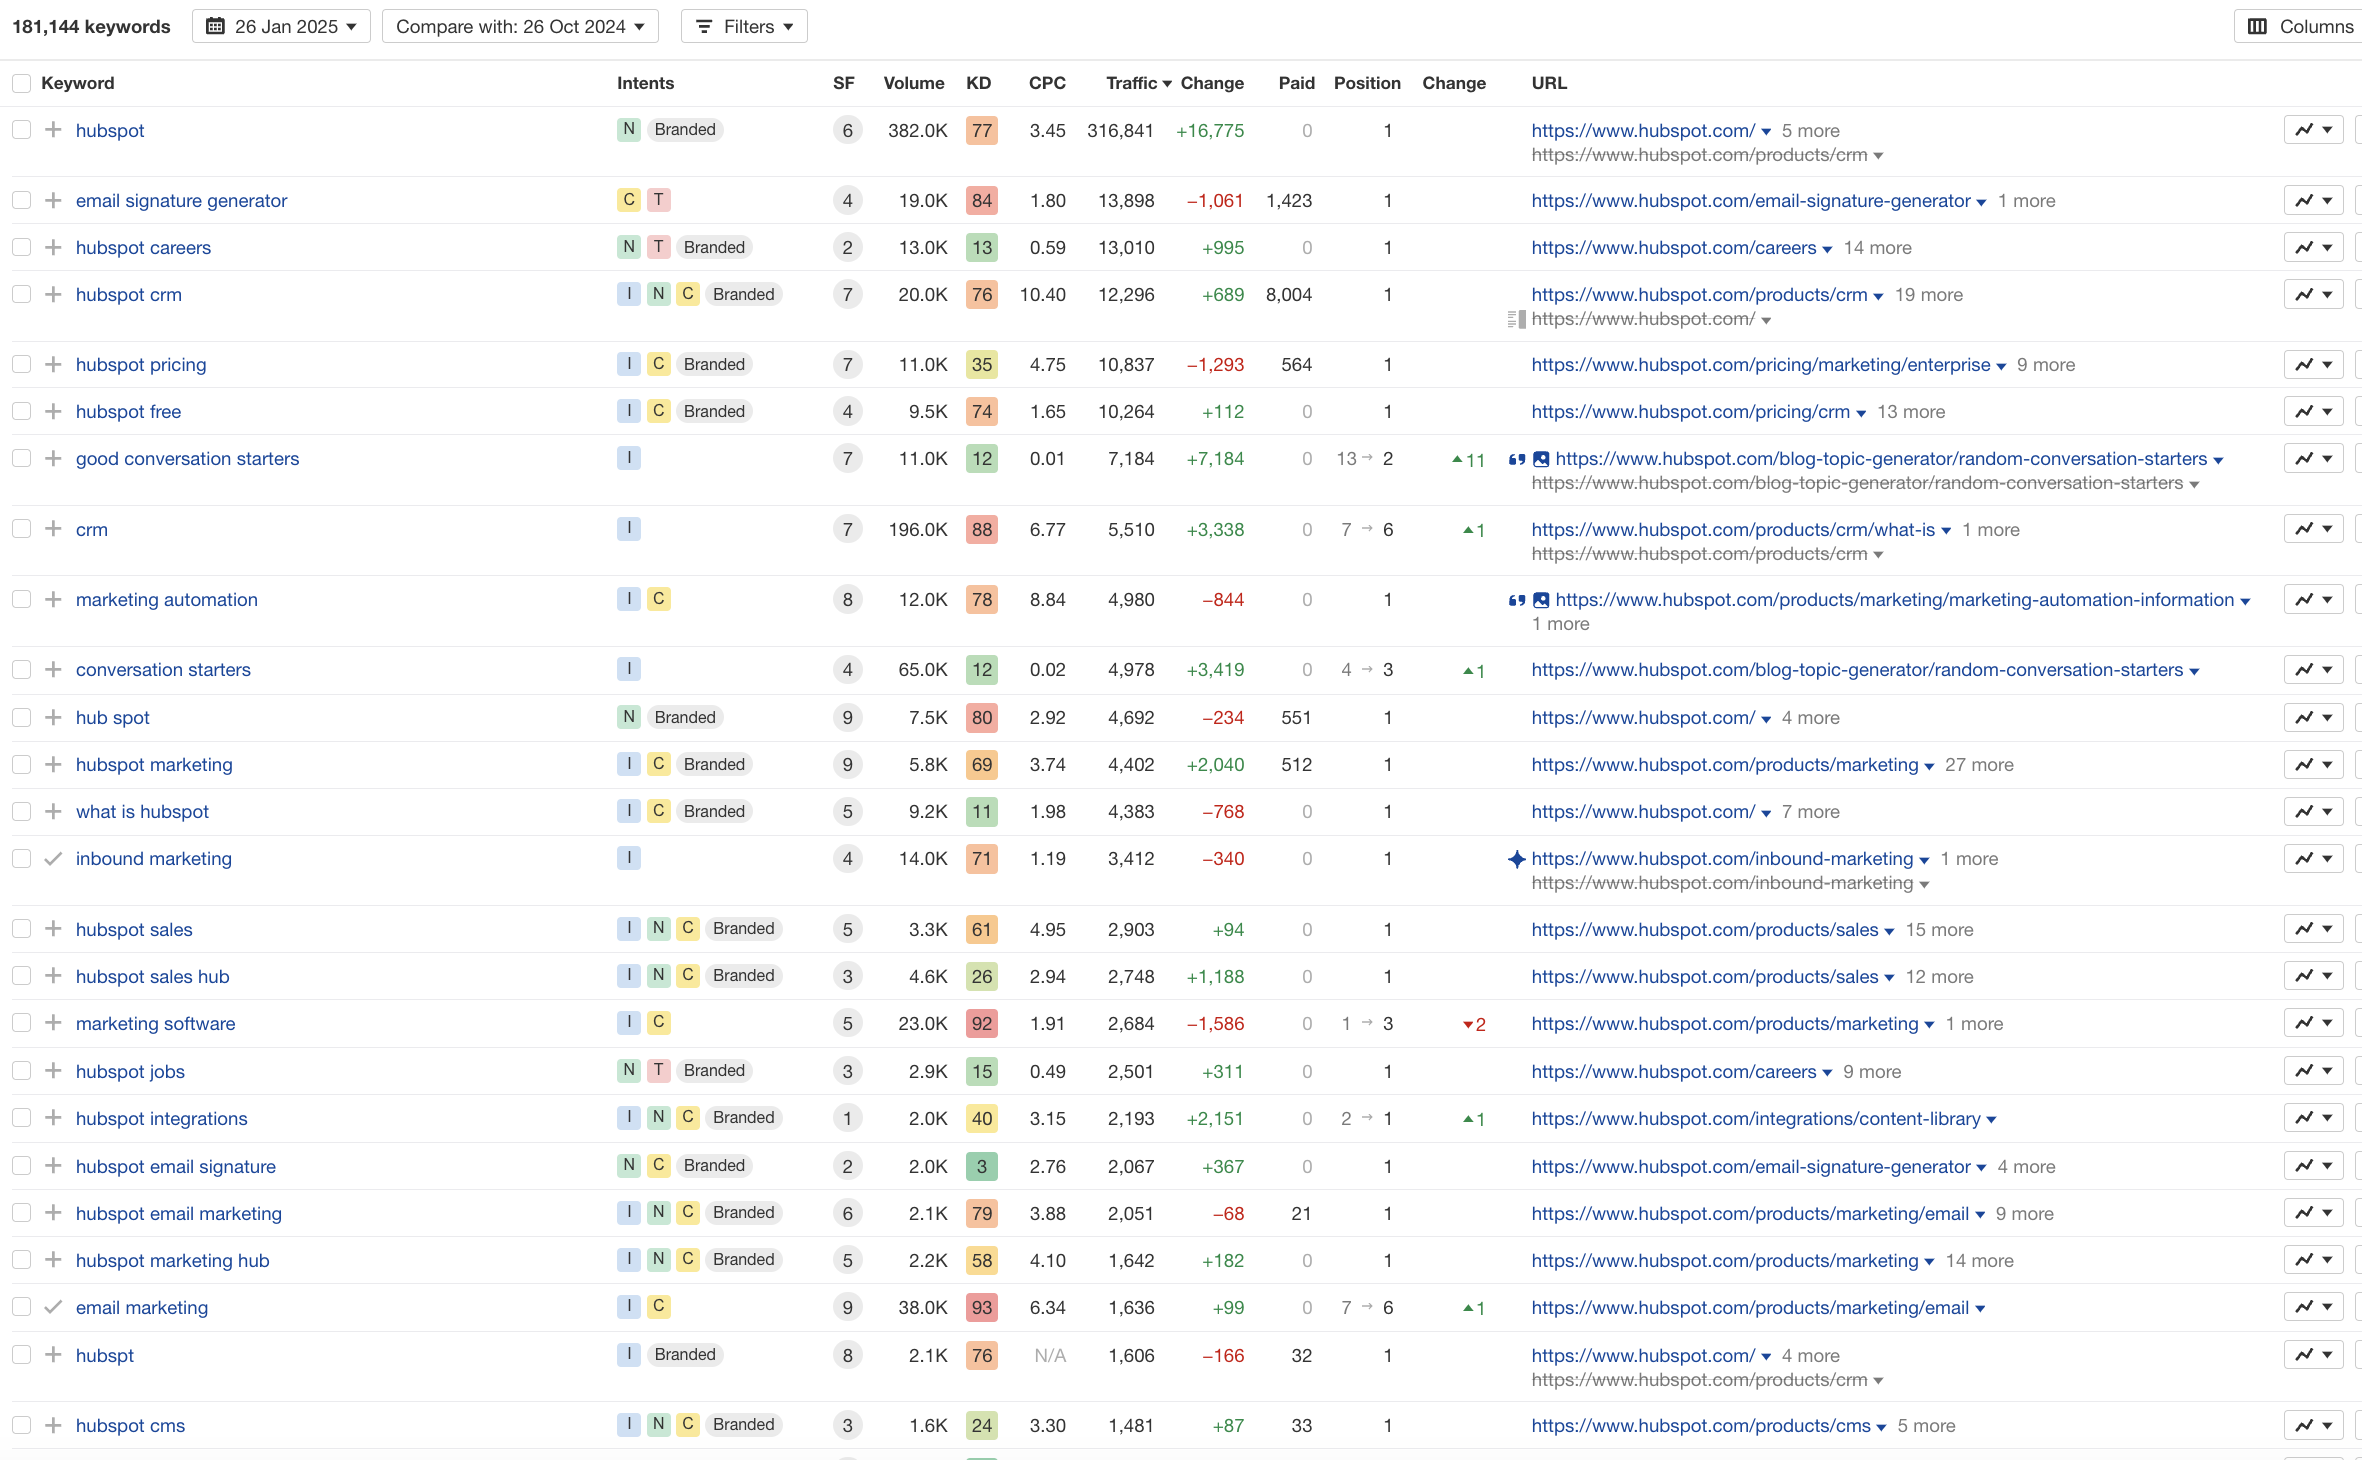Click the T intent badge for email signature generator
This screenshot has width=2362, height=1460.
click(658, 200)
